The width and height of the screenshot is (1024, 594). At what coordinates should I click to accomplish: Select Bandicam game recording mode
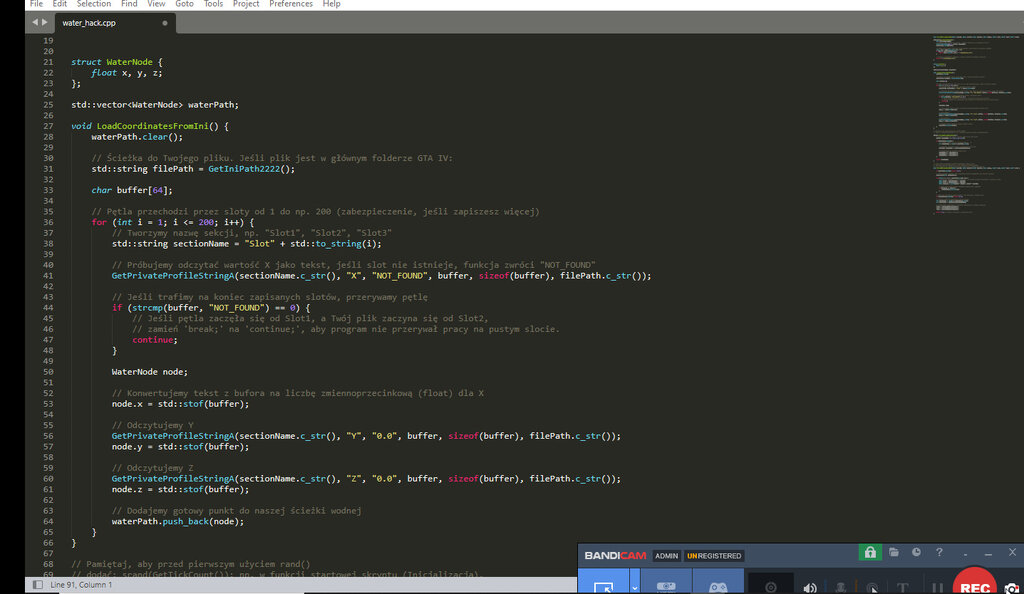pyautogui.click(x=718, y=584)
